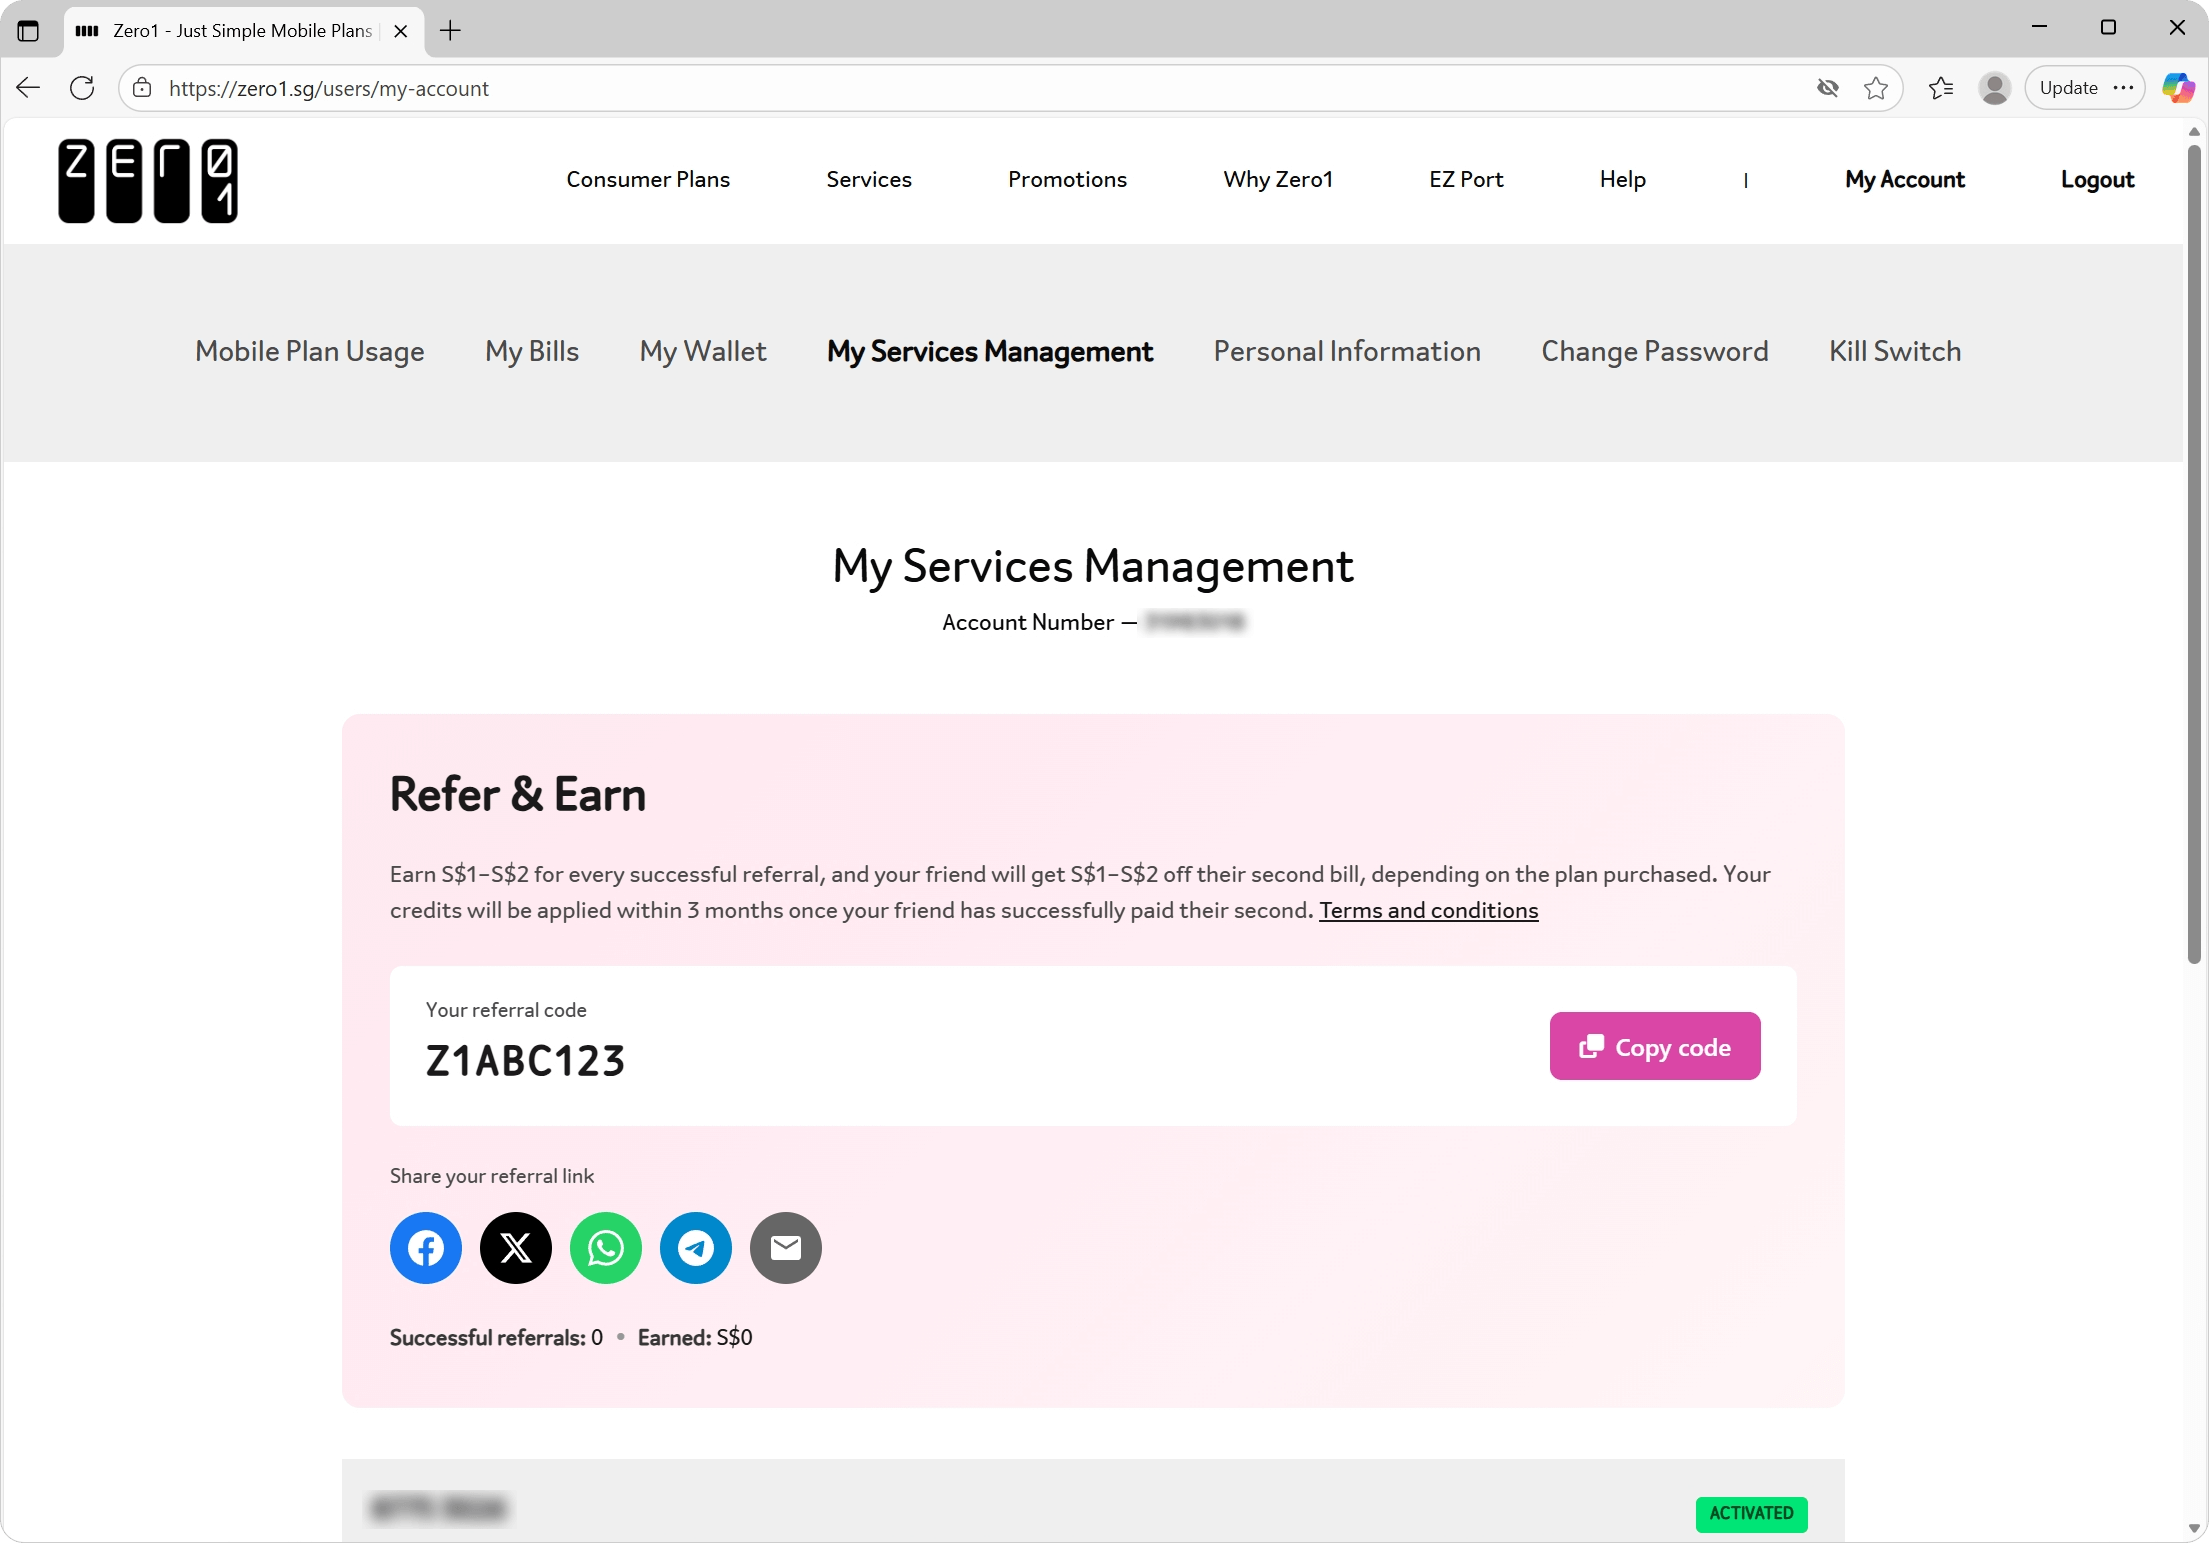The width and height of the screenshot is (2209, 1543).
Task: Share referral link by email icon
Action: (785, 1247)
